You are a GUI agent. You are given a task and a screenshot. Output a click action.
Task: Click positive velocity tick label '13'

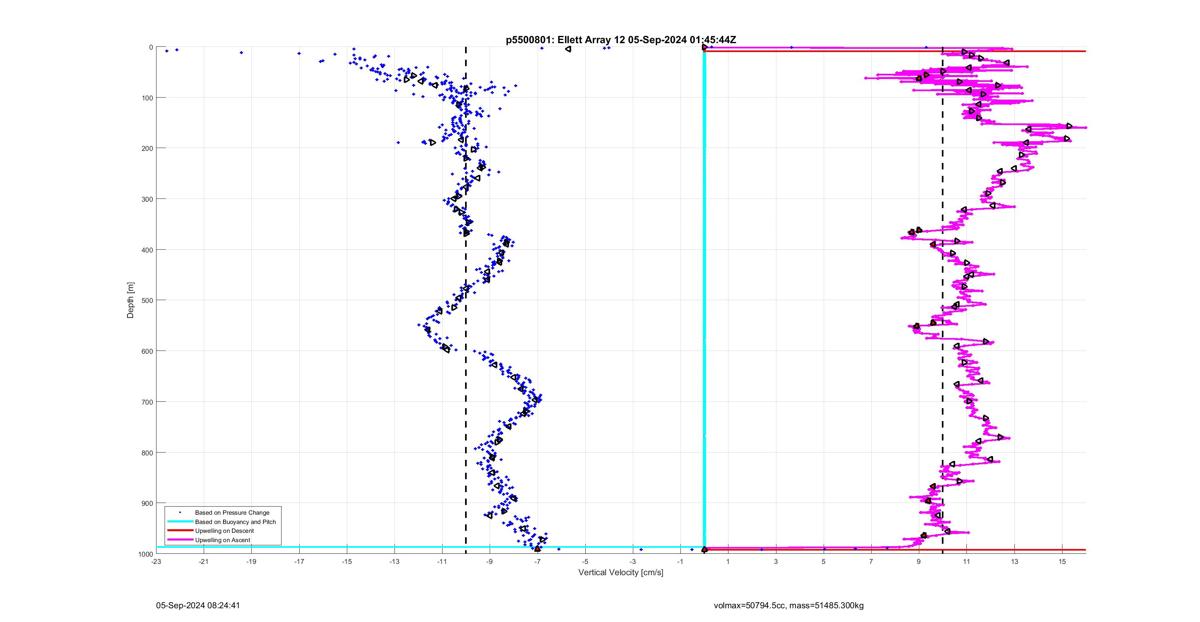[x=1014, y=562]
